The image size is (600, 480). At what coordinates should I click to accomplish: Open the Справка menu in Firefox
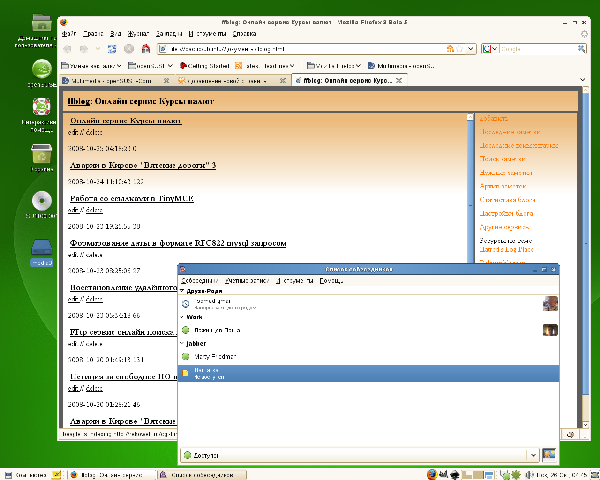click(x=245, y=33)
